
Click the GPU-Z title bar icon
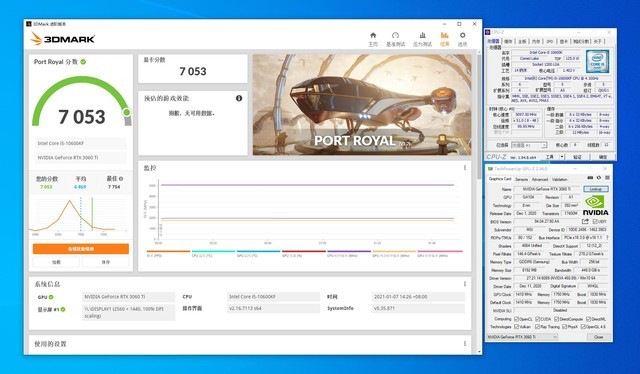tap(490, 168)
